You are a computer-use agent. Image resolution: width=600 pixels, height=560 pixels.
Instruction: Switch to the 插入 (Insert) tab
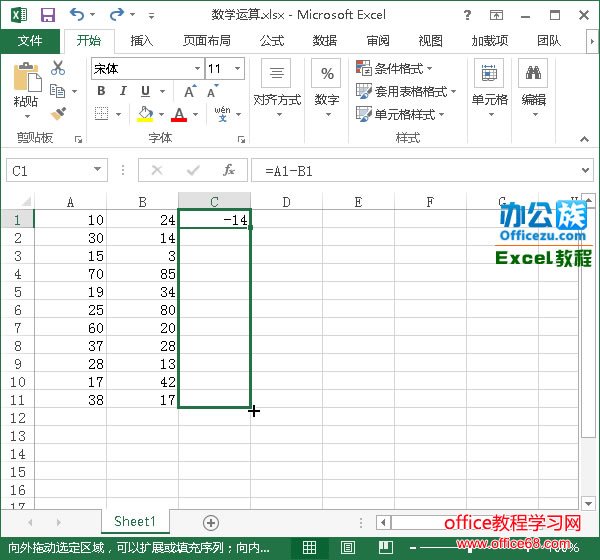[x=142, y=41]
